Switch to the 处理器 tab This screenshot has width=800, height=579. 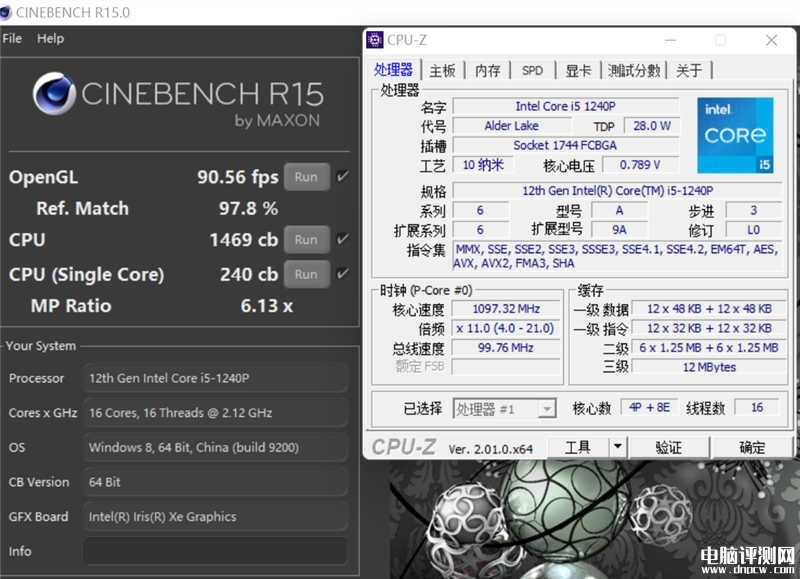pyautogui.click(x=393, y=69)
